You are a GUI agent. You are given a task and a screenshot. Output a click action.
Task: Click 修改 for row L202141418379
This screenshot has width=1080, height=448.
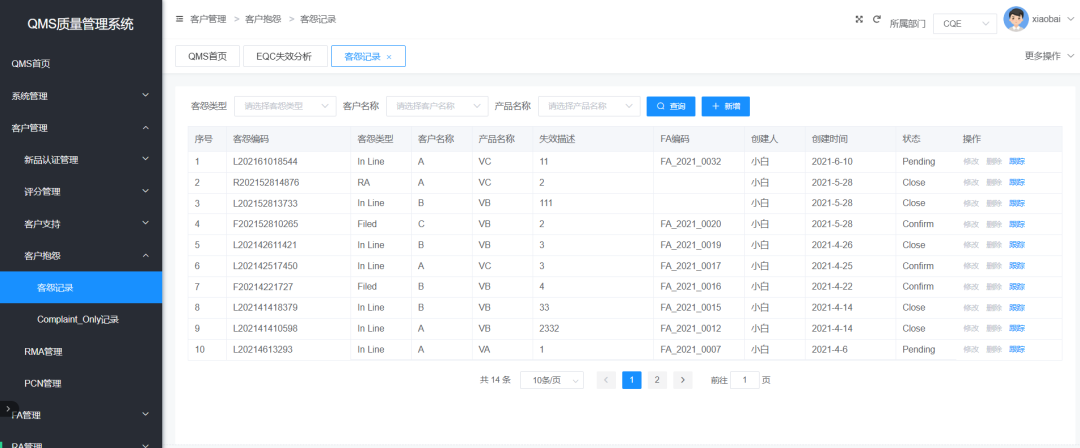971,307
